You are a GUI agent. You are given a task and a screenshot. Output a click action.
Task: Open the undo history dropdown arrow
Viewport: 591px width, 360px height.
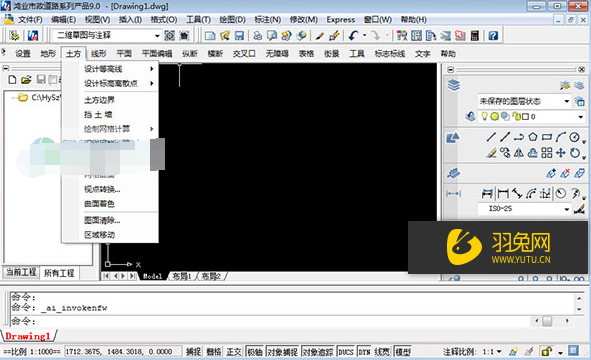[364, 36]
